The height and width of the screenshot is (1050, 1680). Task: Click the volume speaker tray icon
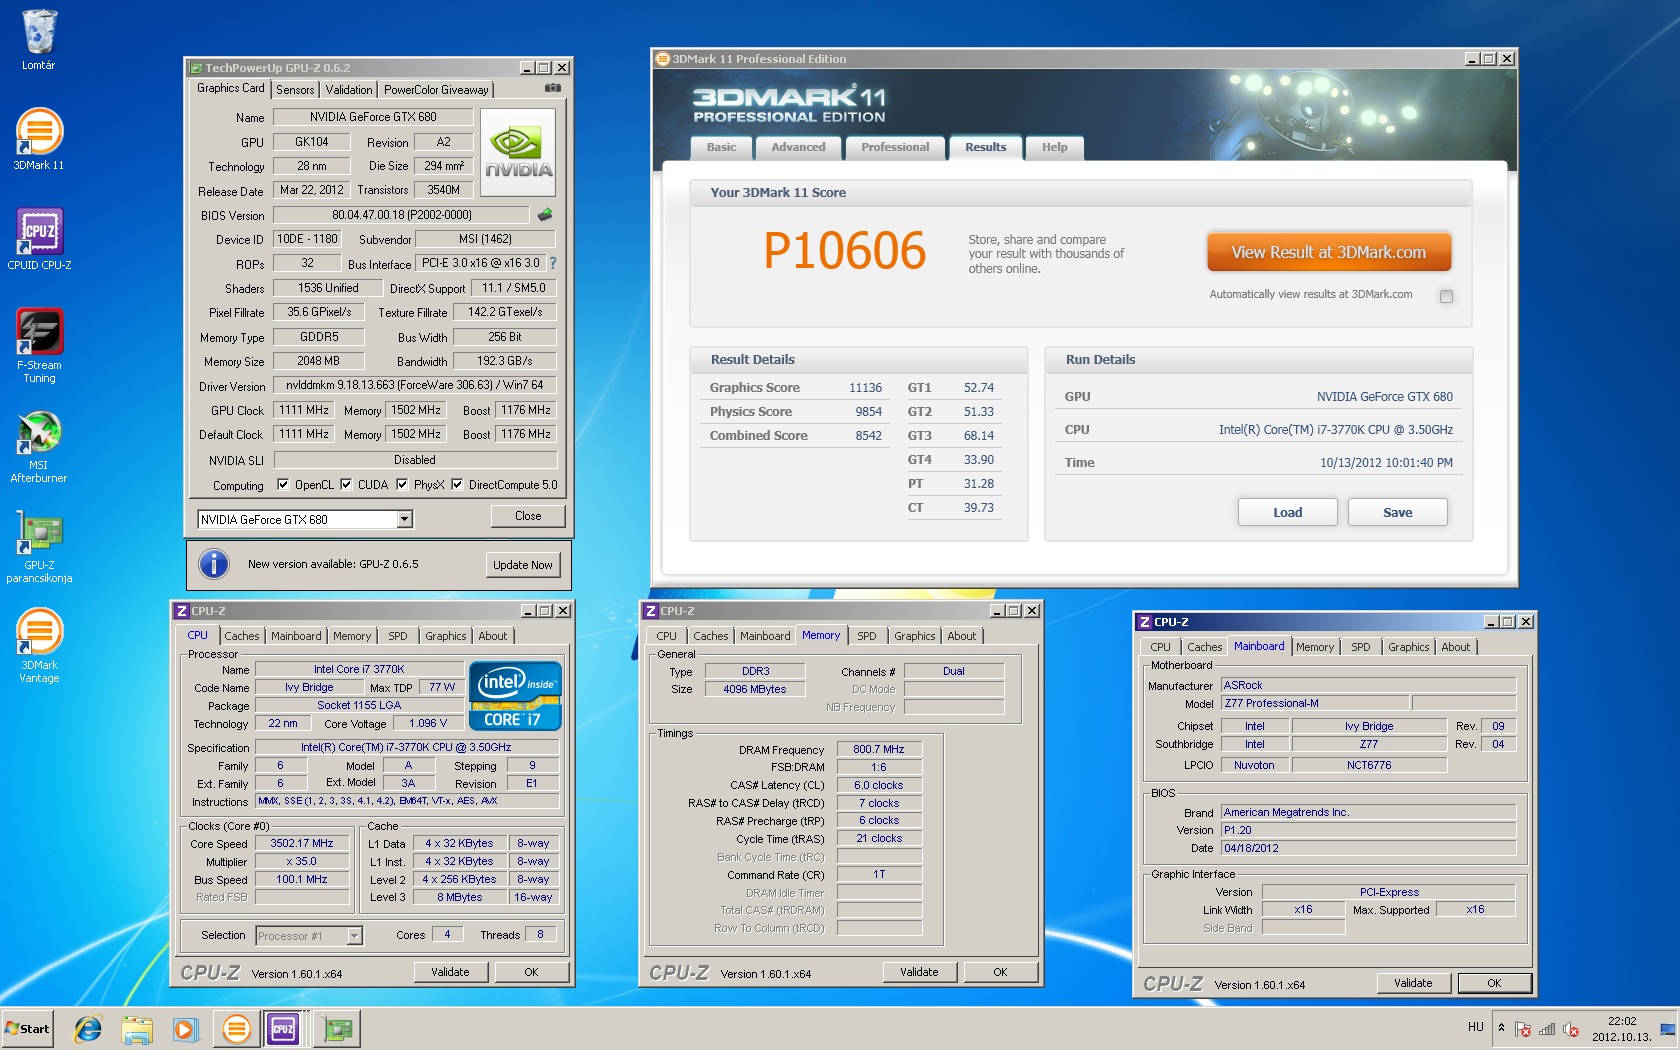tap(1571, 1028)
